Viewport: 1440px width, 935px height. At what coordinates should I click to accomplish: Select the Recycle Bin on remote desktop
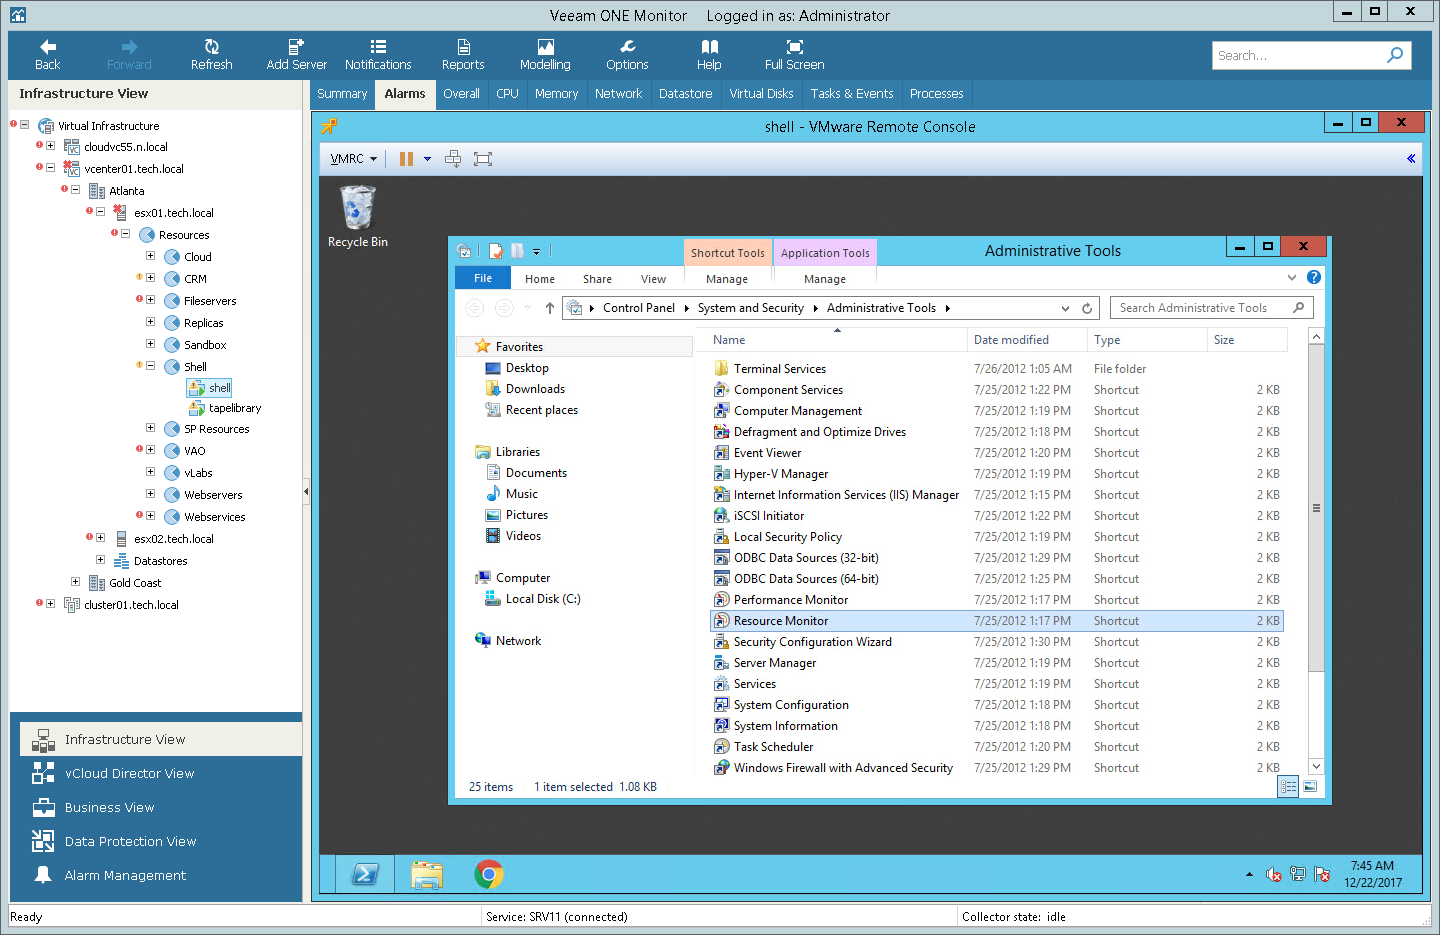358,217
